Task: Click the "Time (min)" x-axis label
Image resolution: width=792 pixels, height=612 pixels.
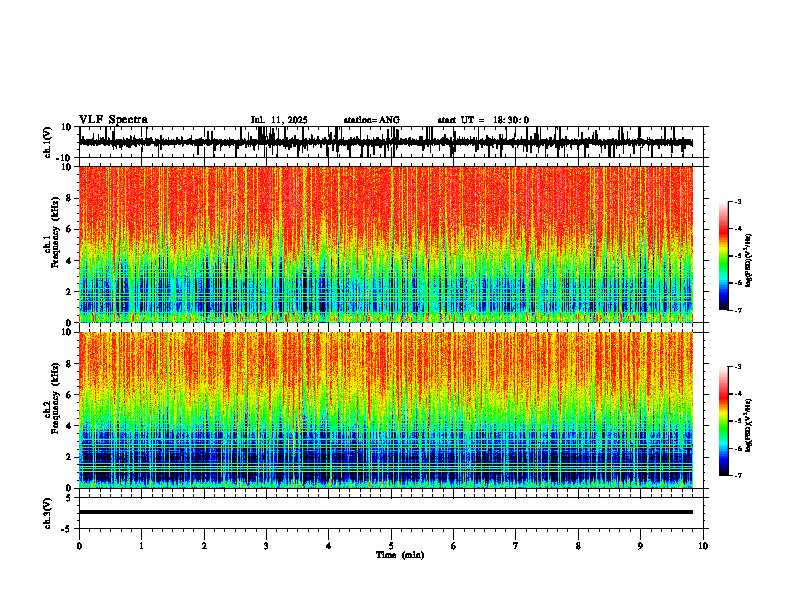Action: tap(400, 555)
